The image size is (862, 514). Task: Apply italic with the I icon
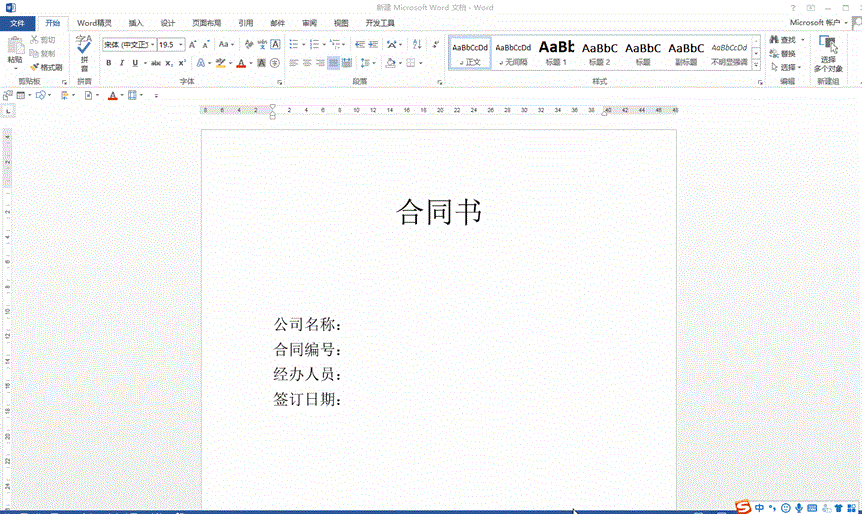pos(122,63)
